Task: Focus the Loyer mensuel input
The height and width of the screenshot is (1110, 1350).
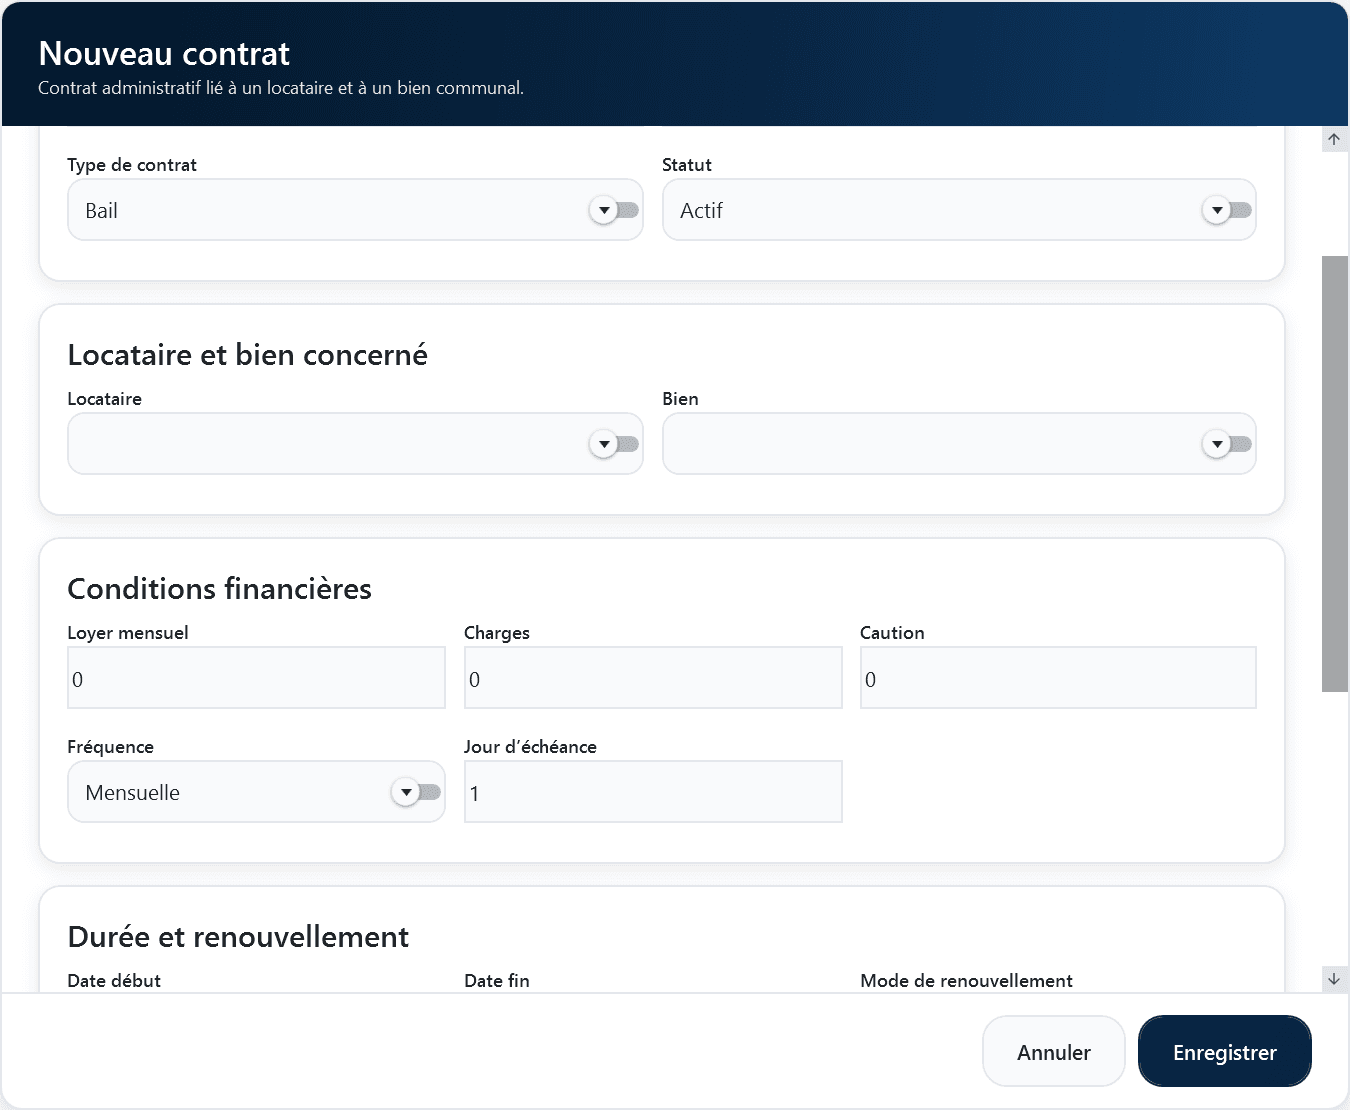Action: click(x=256, y=678)
